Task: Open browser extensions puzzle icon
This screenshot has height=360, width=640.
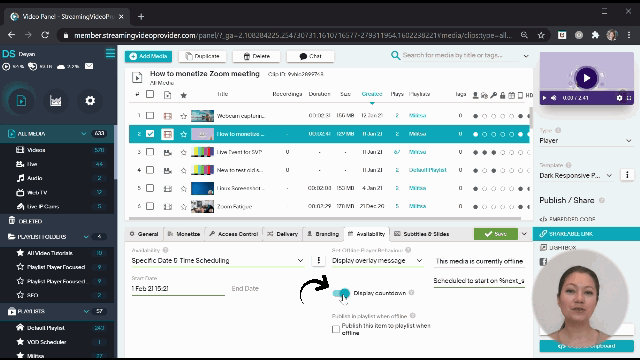Action: 595,36
